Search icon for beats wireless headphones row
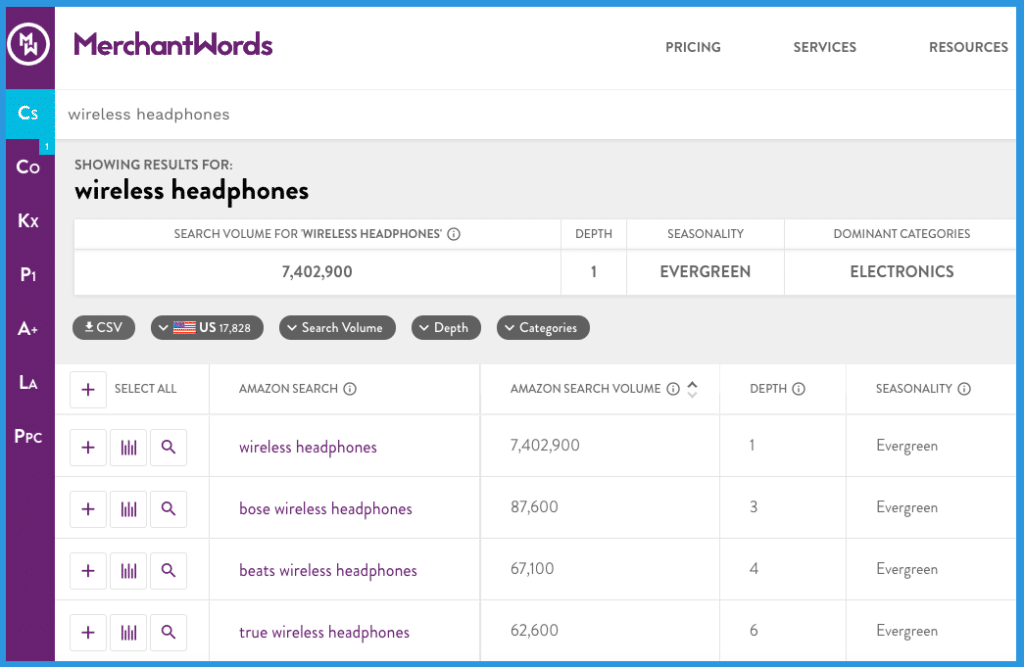Image resolution: width=1024 pixels, height=667 pixels. [x=168, y=571]
